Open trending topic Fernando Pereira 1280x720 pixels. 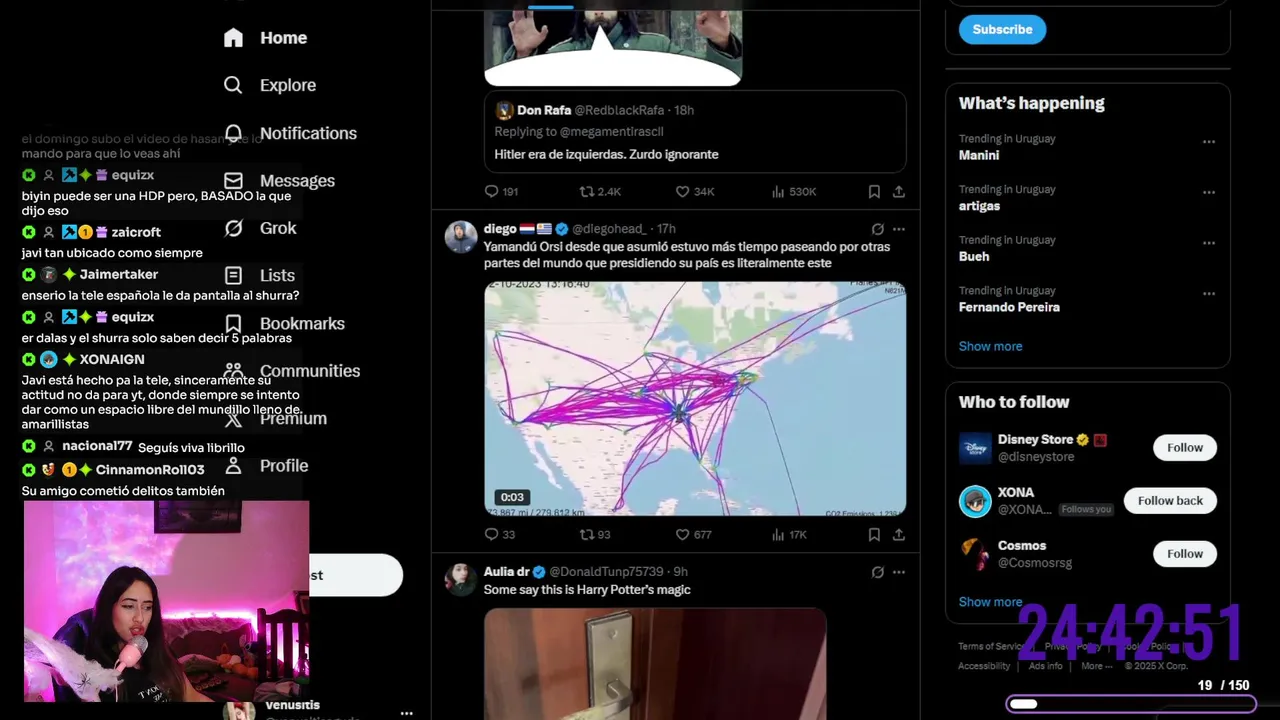tap(1009, 307)
